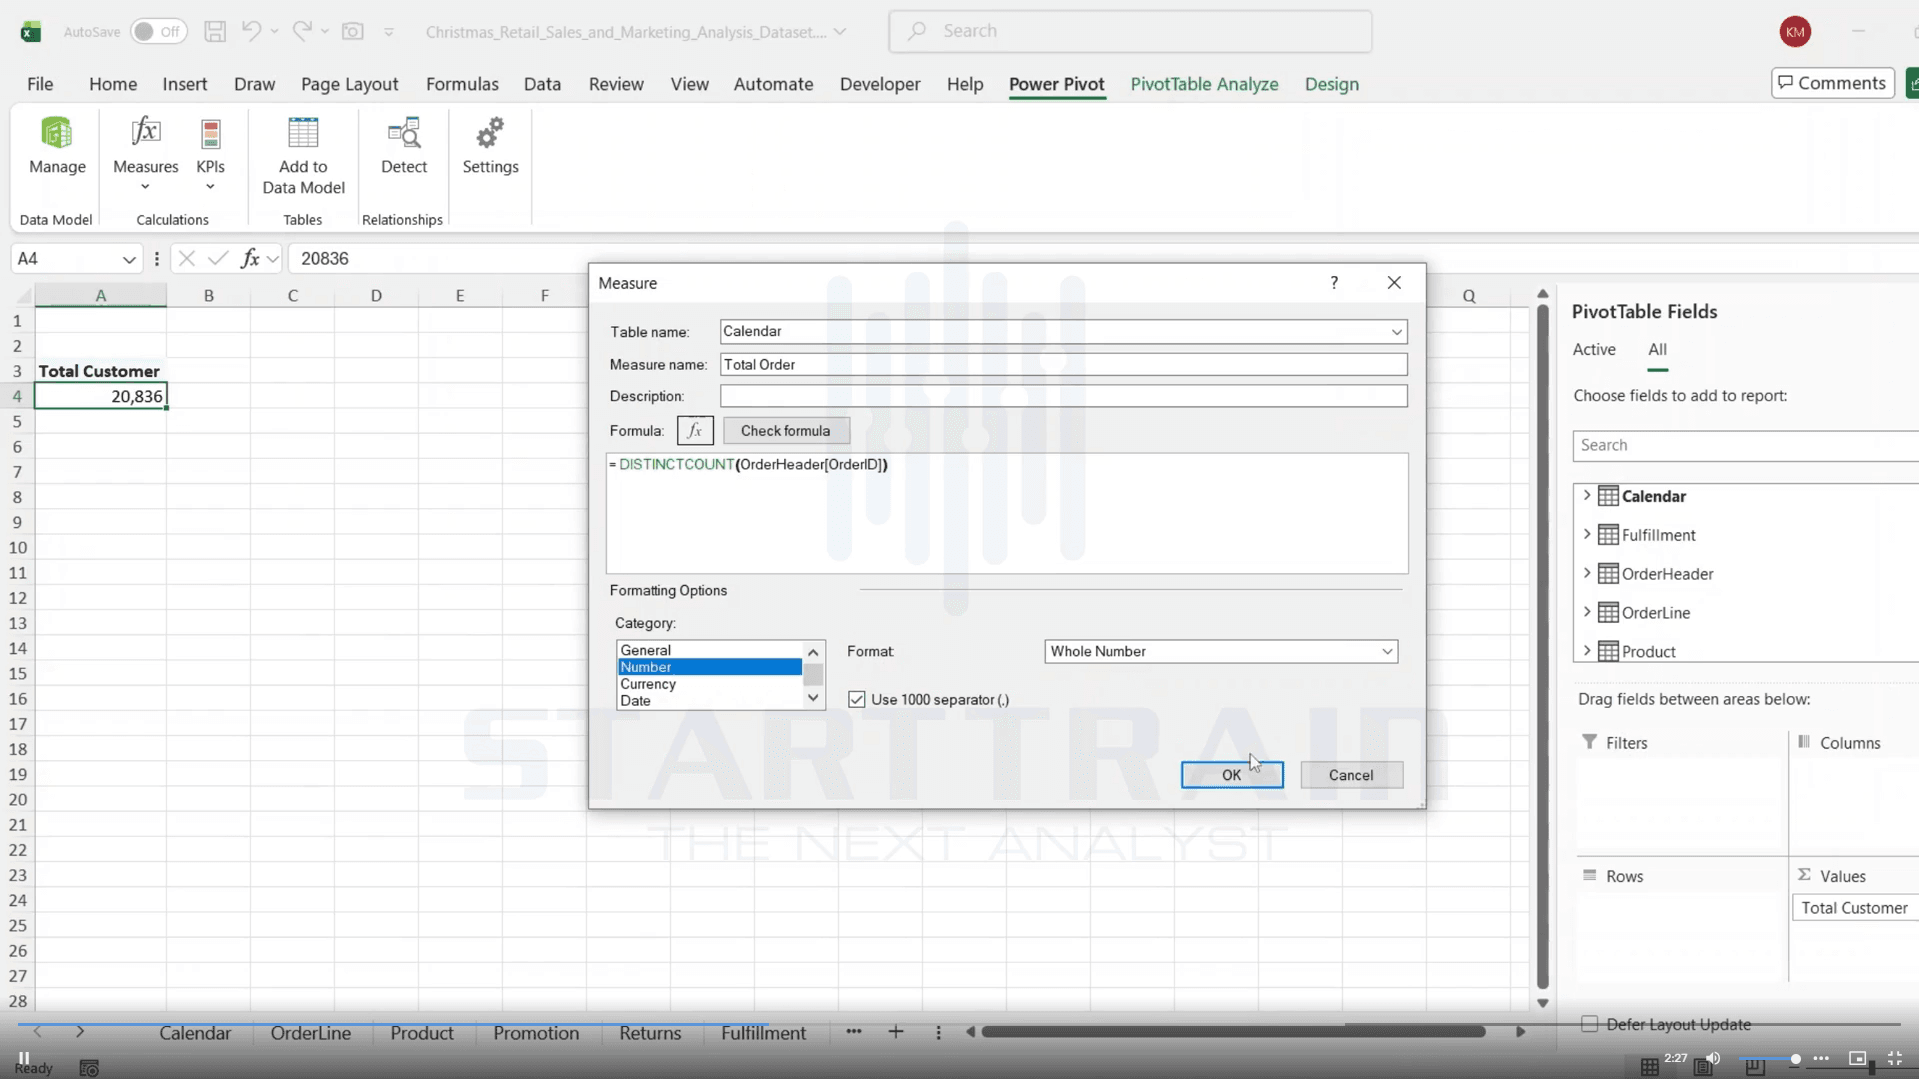Click the Excel title bar Search box
Viewport: 1919px width, 1079px height.
1130,31
